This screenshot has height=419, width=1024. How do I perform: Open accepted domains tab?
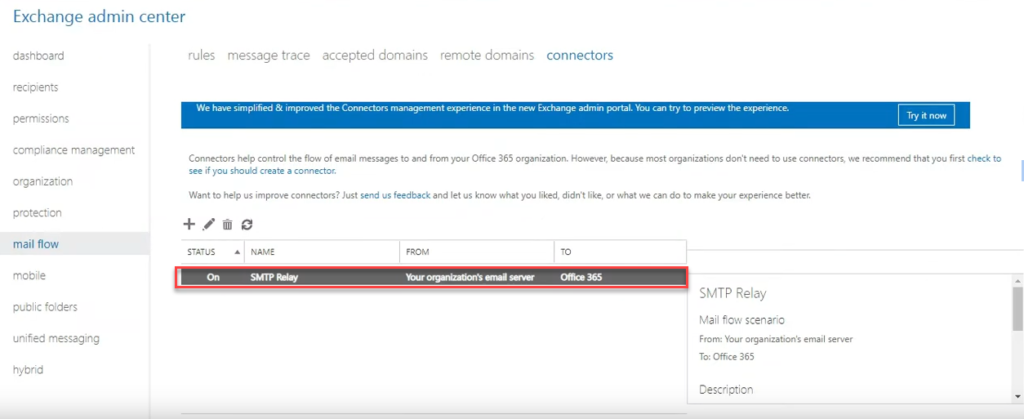[375, 55]
